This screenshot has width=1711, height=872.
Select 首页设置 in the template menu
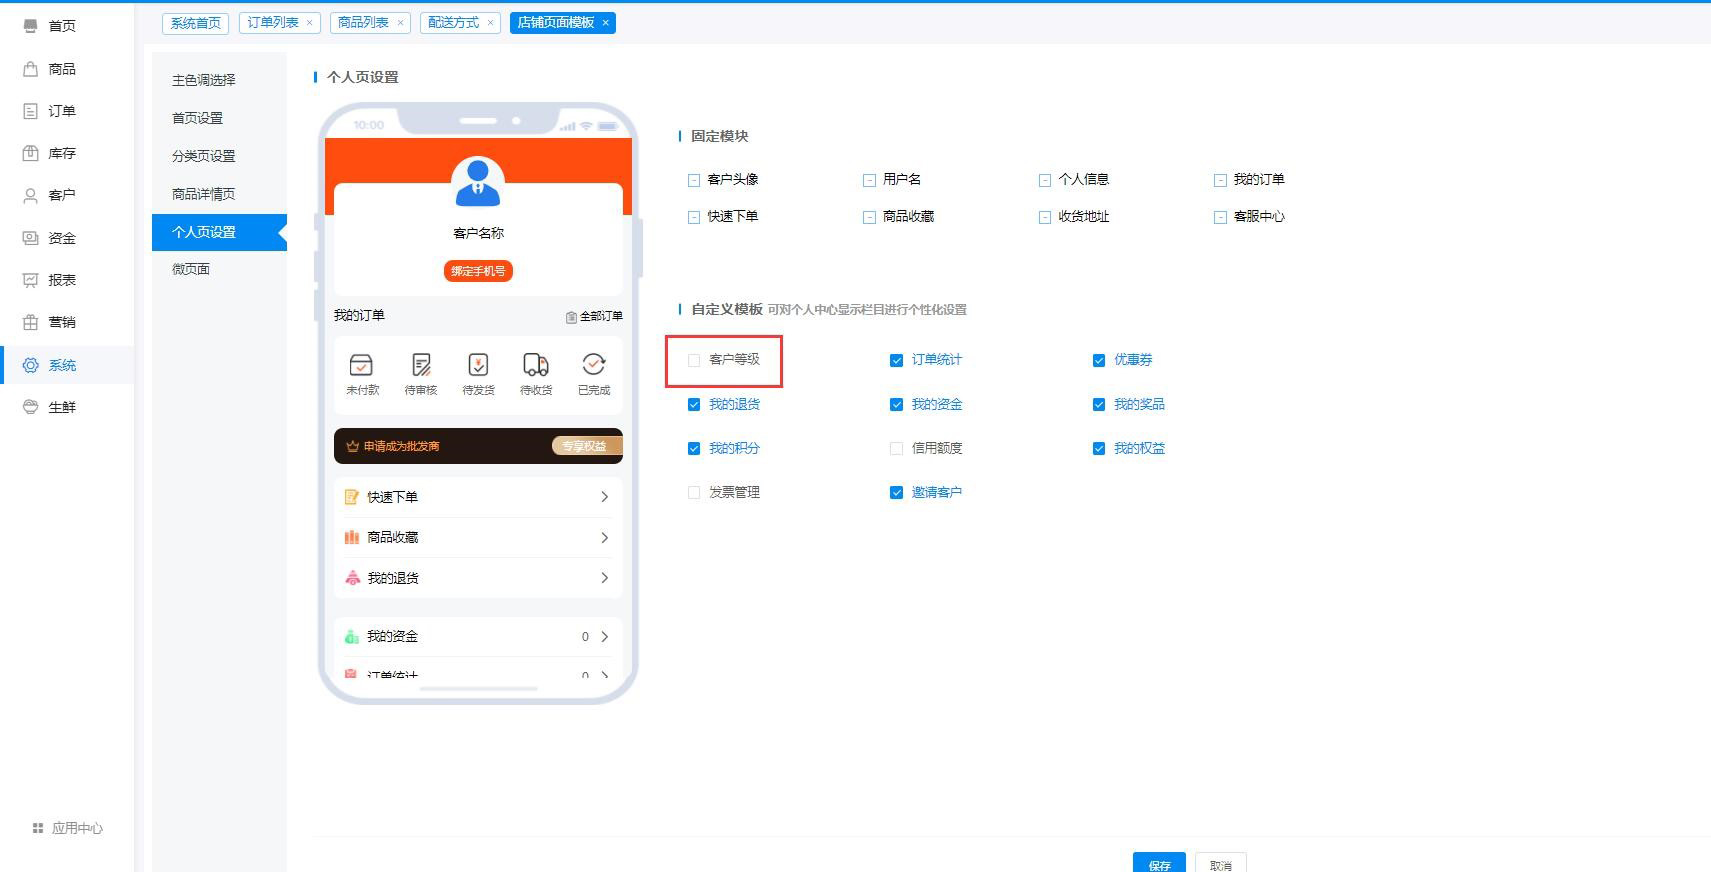coord(198,118)
